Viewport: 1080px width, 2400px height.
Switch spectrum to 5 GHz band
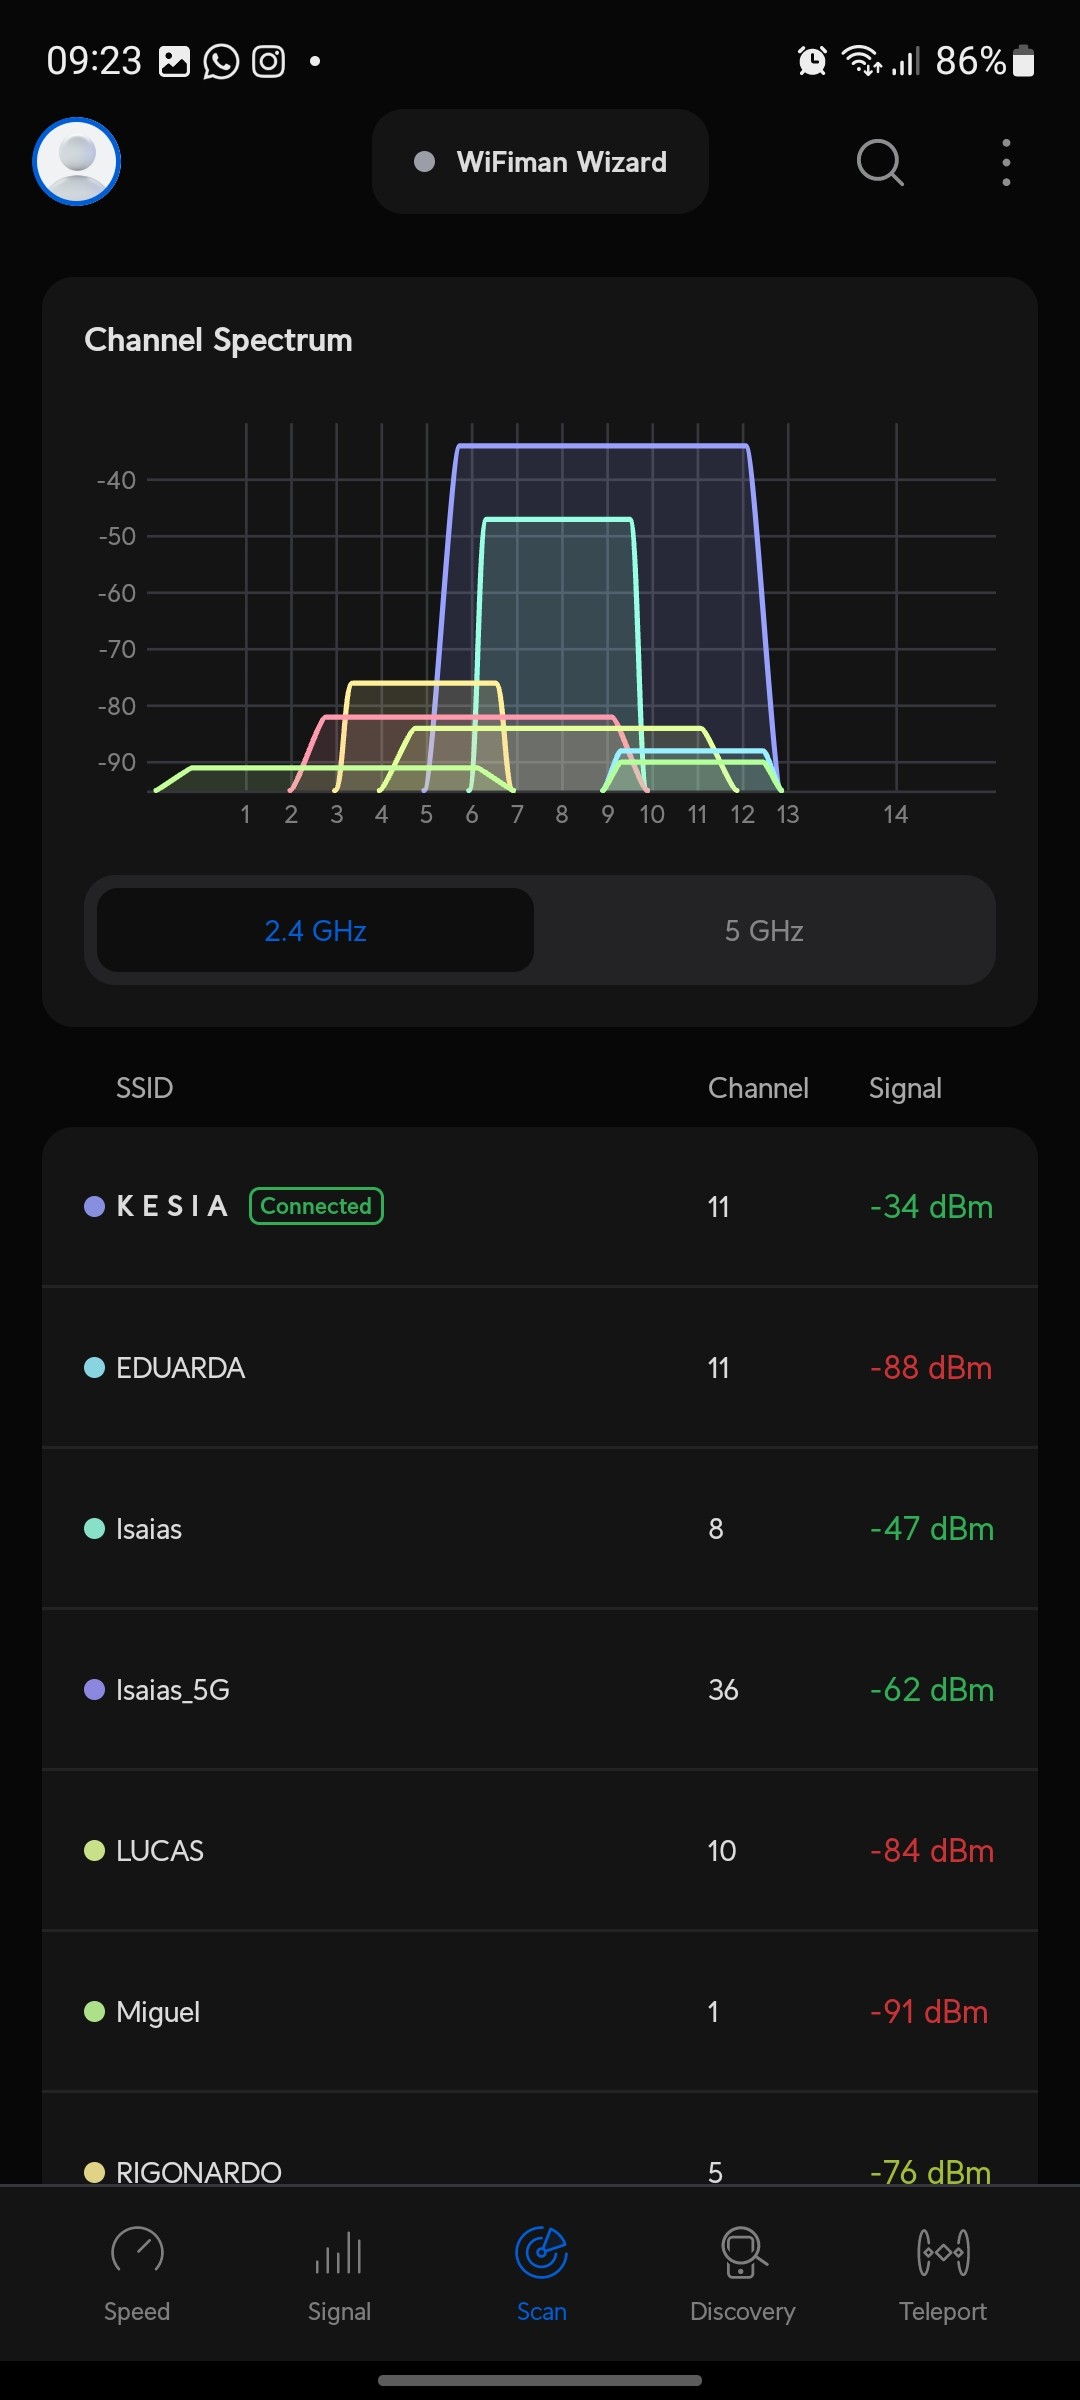764,931
